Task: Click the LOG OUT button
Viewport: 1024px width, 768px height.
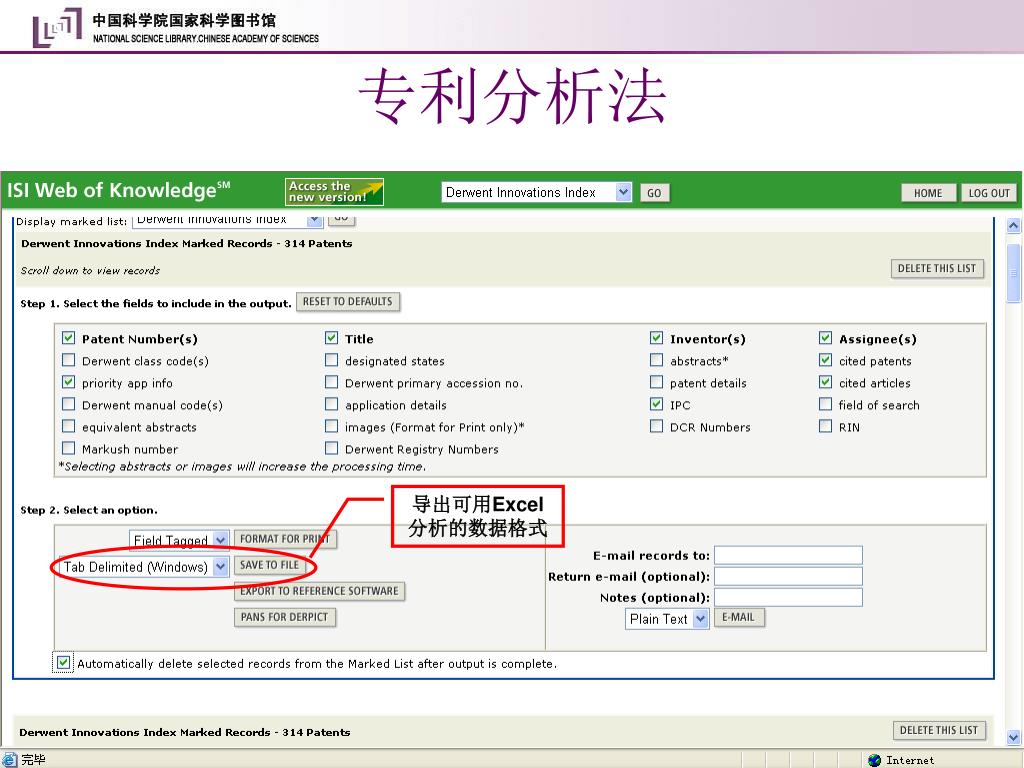Action: [x=989, y=193]
